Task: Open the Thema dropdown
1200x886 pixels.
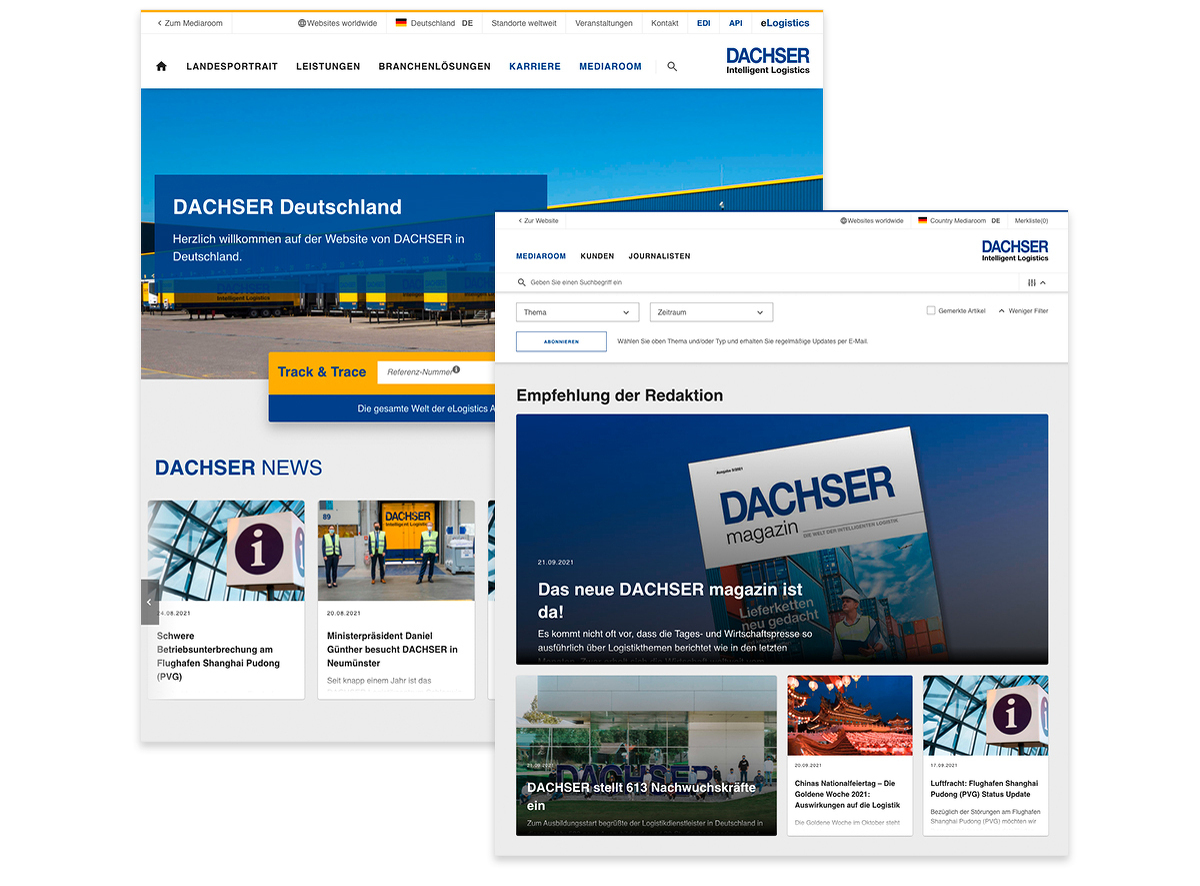Action: point(577,313)
